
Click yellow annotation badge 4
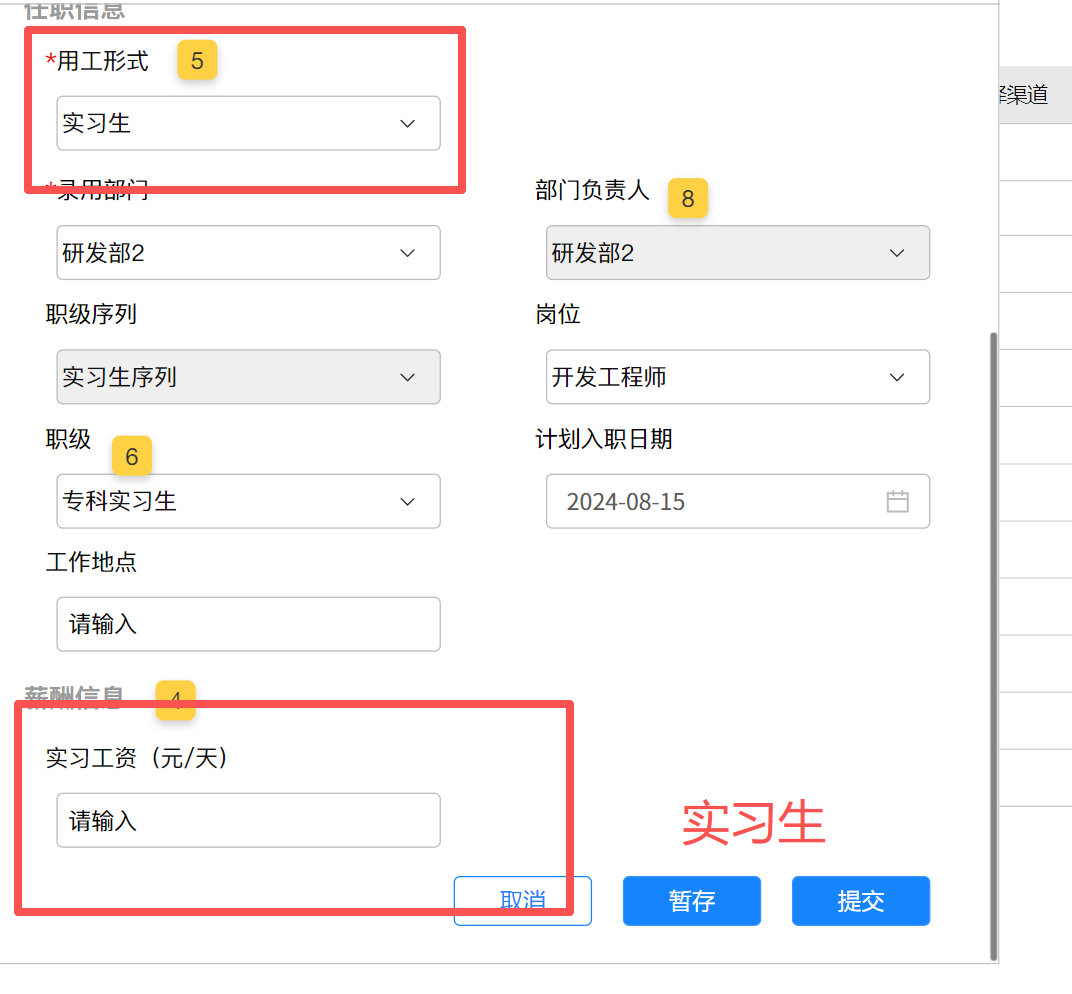point(175,700)
